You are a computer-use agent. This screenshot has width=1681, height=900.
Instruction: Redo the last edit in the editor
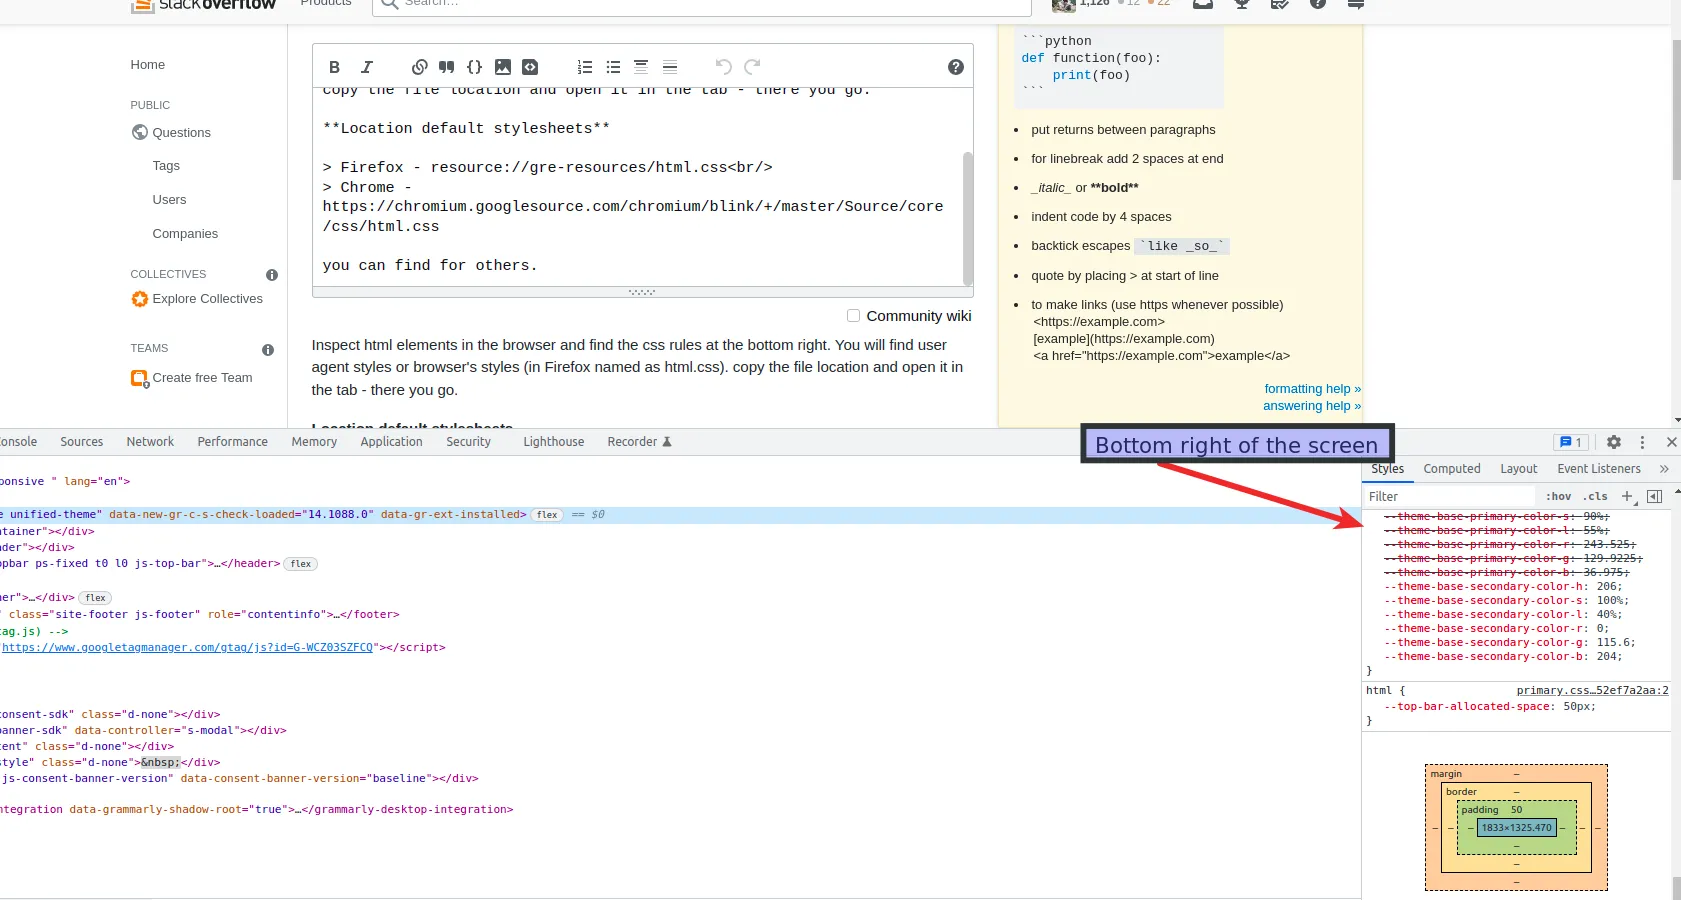(752, 67)
